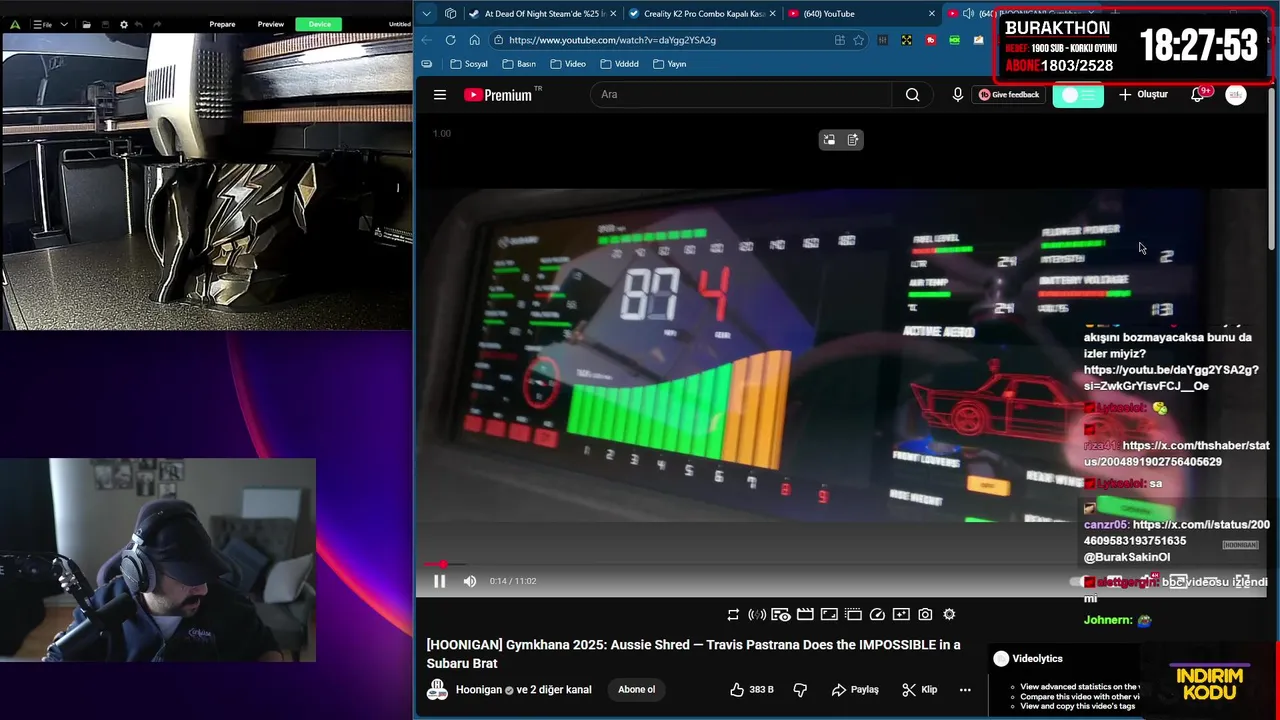
Task: Click the list-with-eye icon below the player
Action: tap(781, 615)
